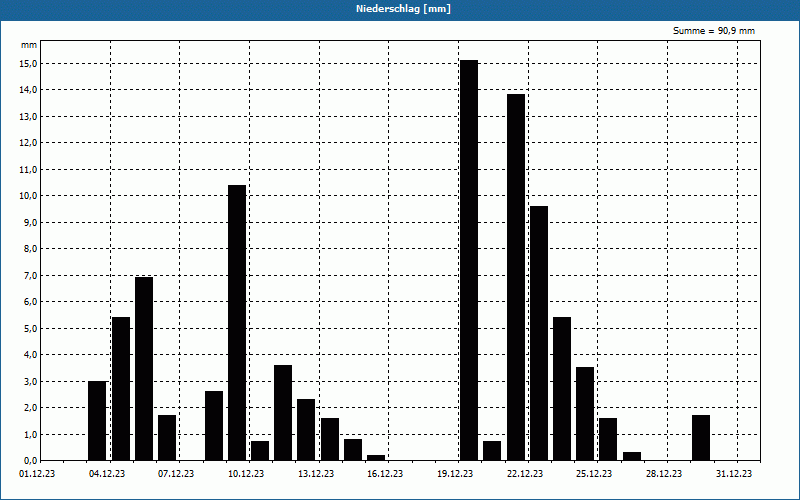800x500 pixels.
Task: Click the 1,7 mm bar before 07.12.23
Action: point(167,438)
